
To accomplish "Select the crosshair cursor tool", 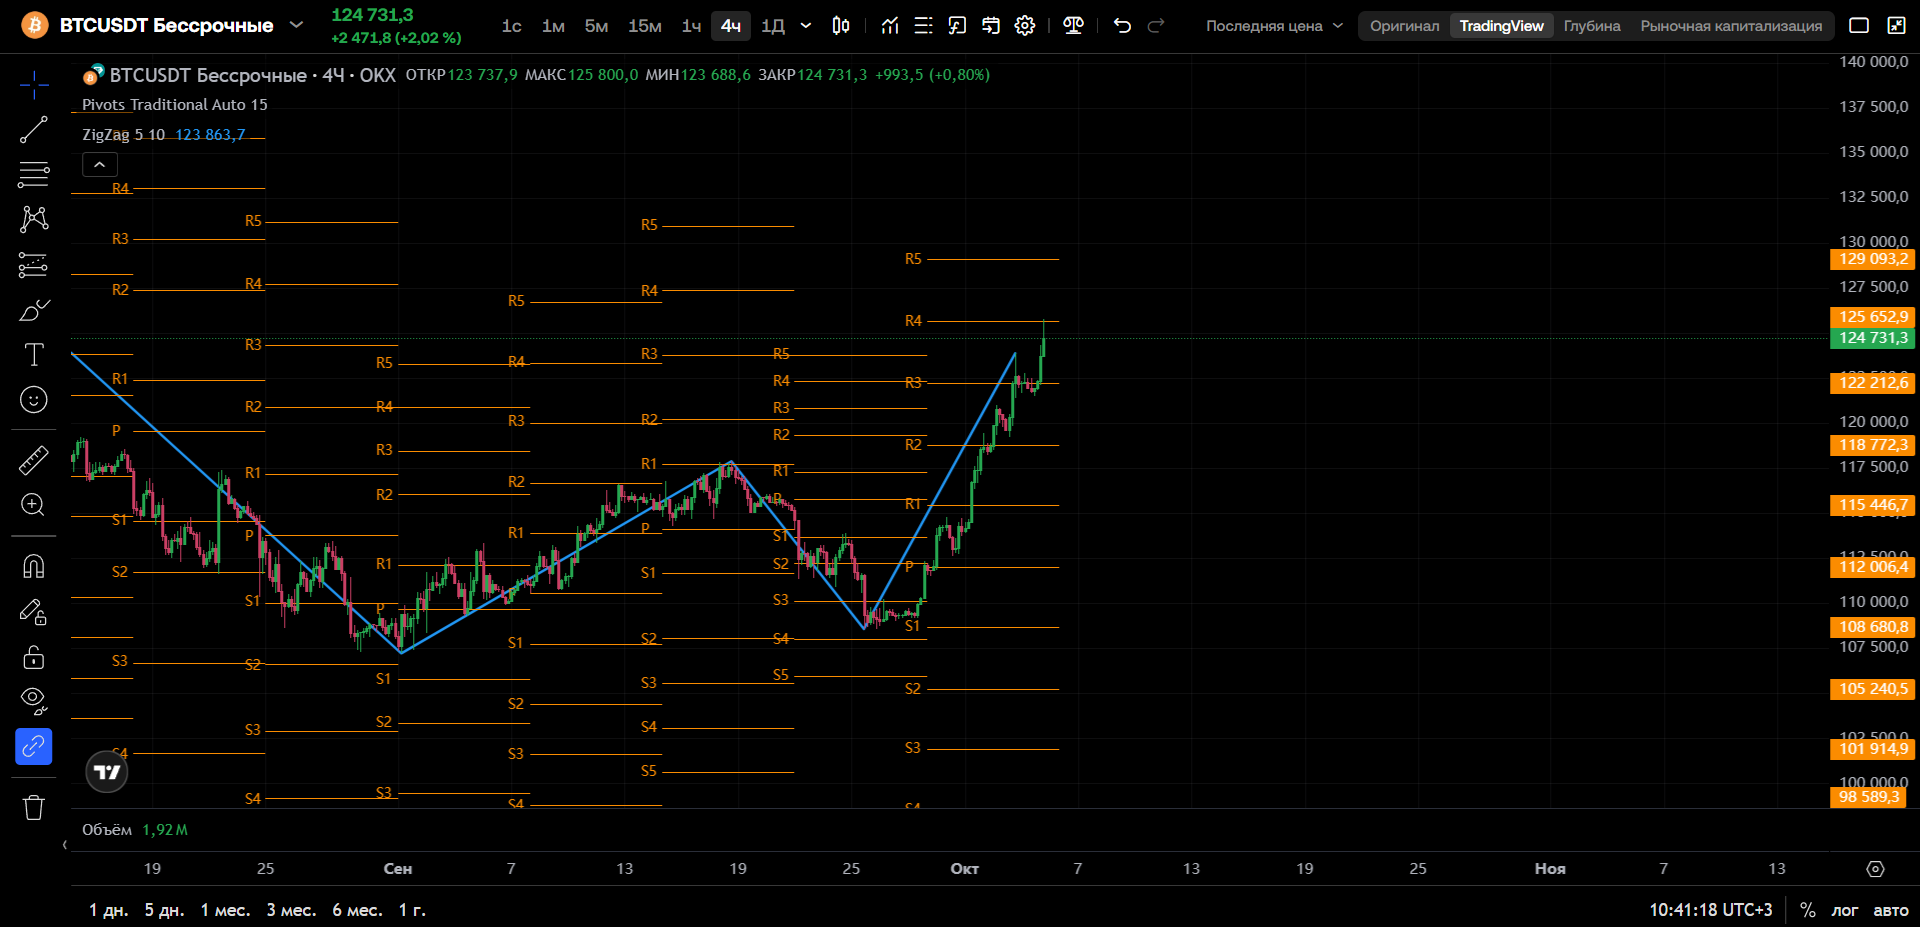I will click(34, 85).
